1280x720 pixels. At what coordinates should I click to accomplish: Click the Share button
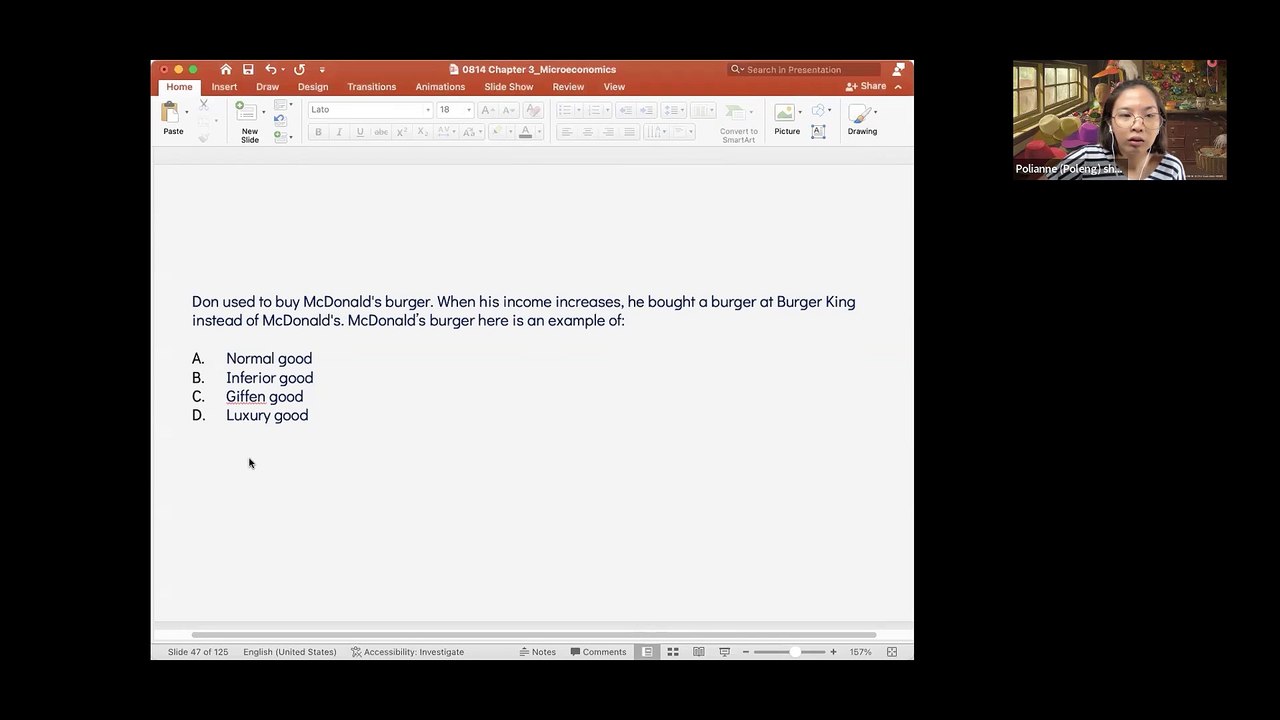[866, 86]
